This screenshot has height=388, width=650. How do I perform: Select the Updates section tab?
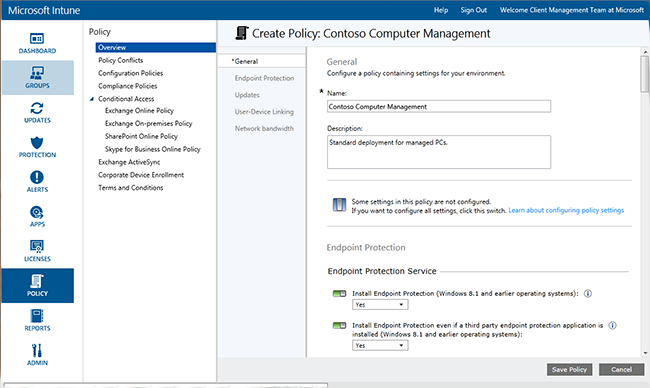click(247, 95)
